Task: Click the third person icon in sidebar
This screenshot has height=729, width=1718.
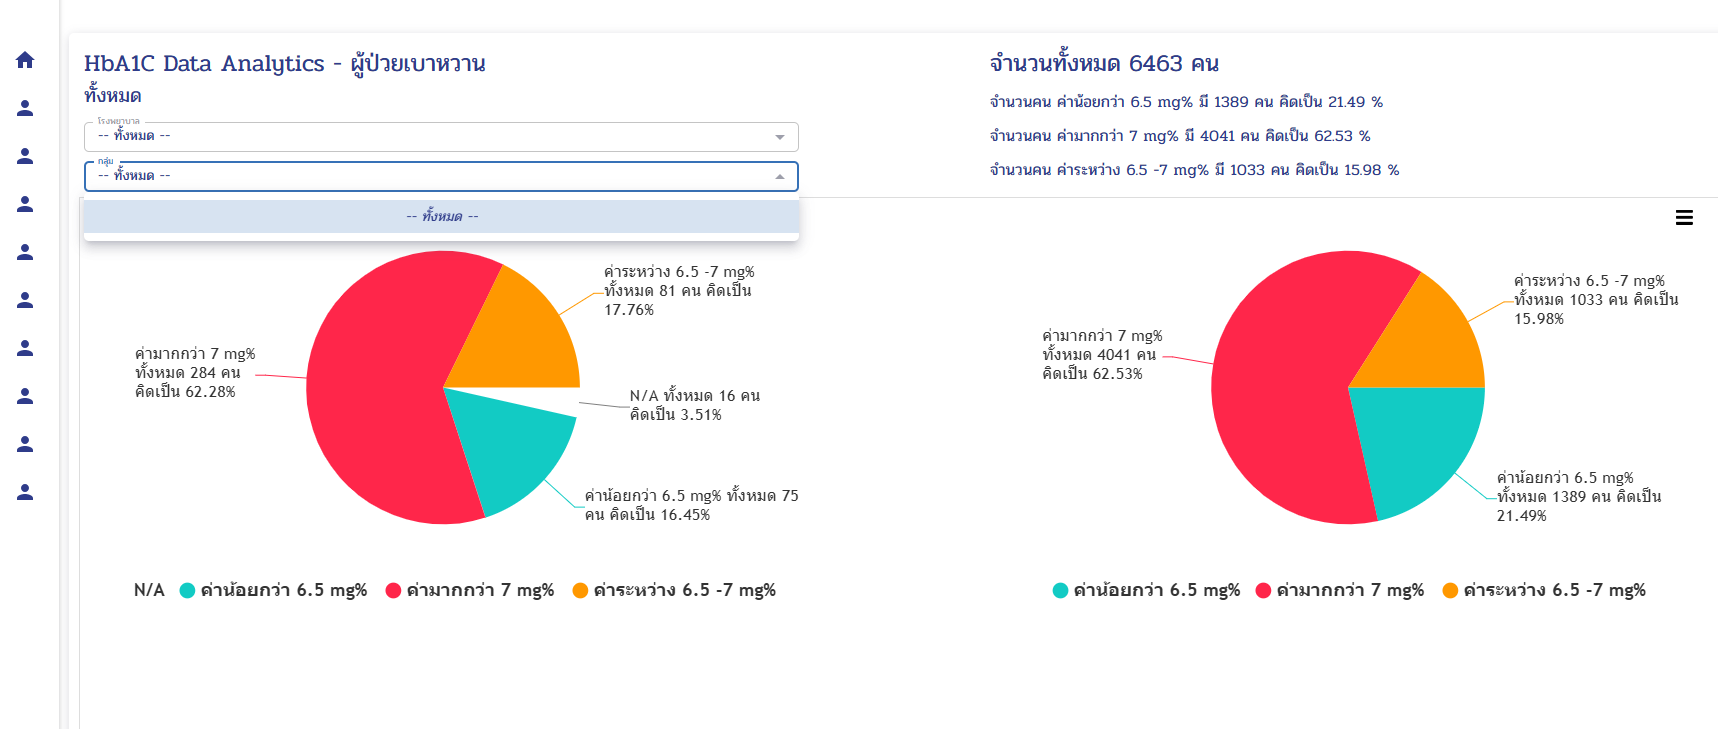Action: [25, 204]
